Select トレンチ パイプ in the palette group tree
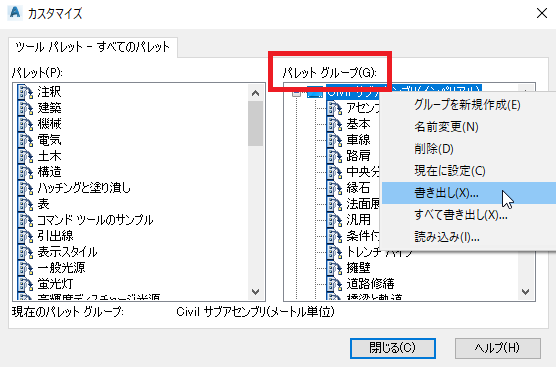 379,252
